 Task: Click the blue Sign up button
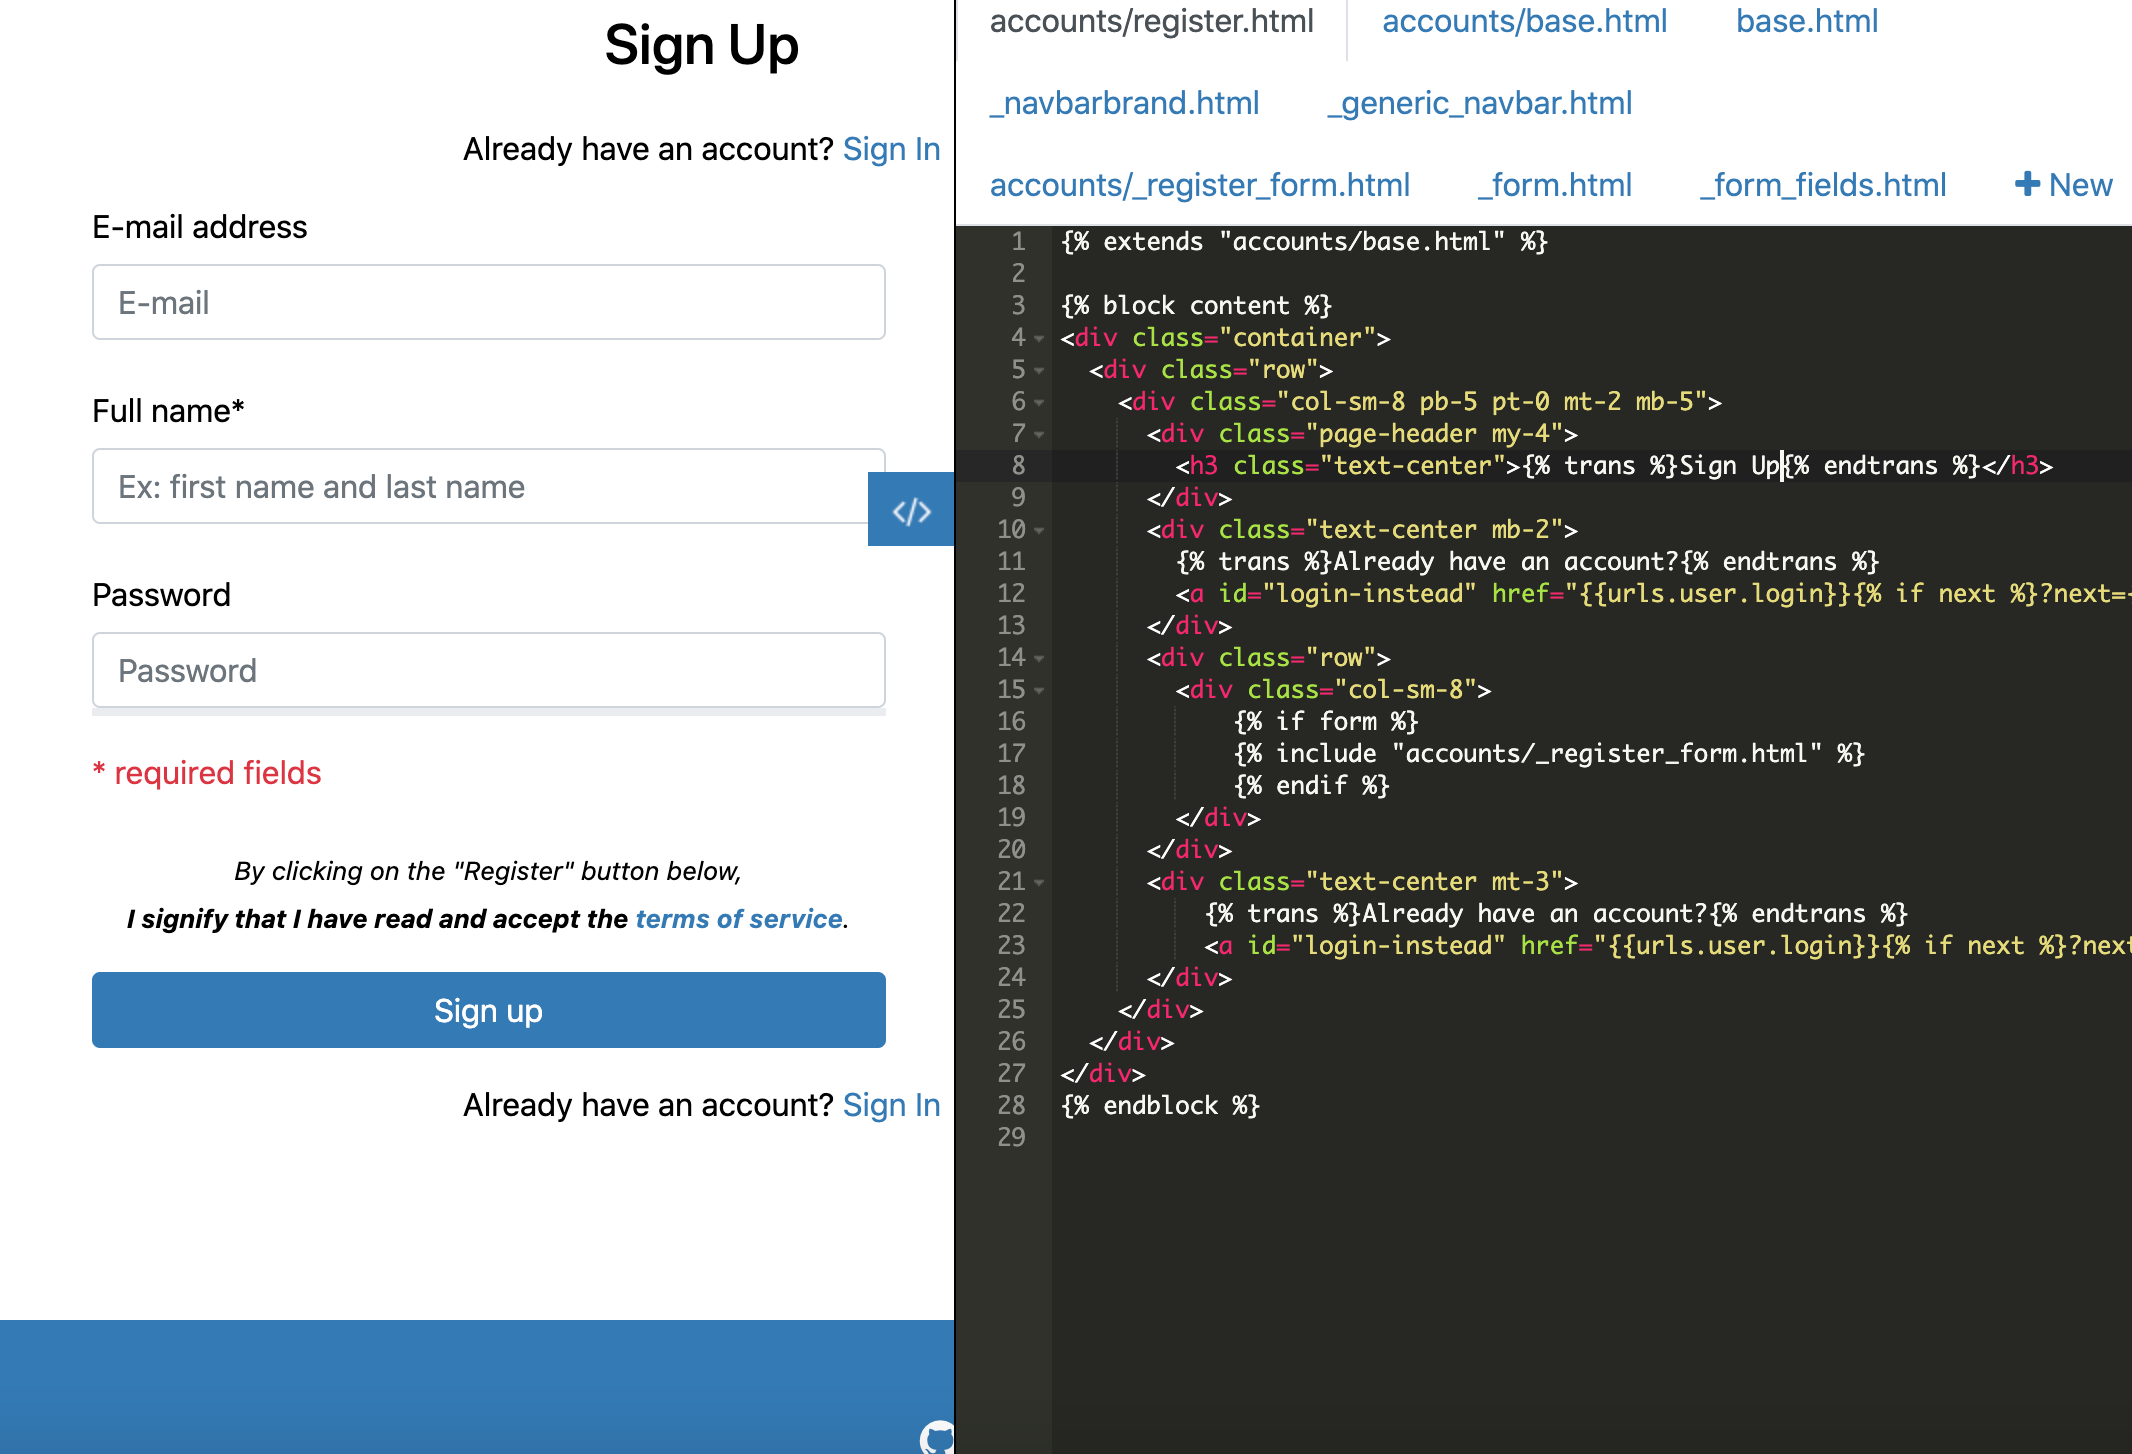489,1010
